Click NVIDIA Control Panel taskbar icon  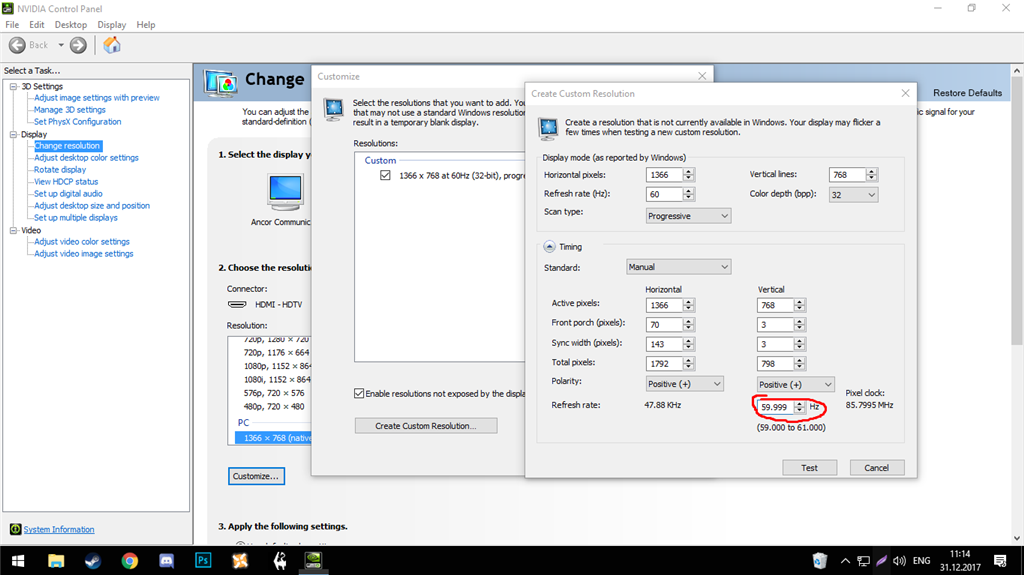click(x=313, y=561)
